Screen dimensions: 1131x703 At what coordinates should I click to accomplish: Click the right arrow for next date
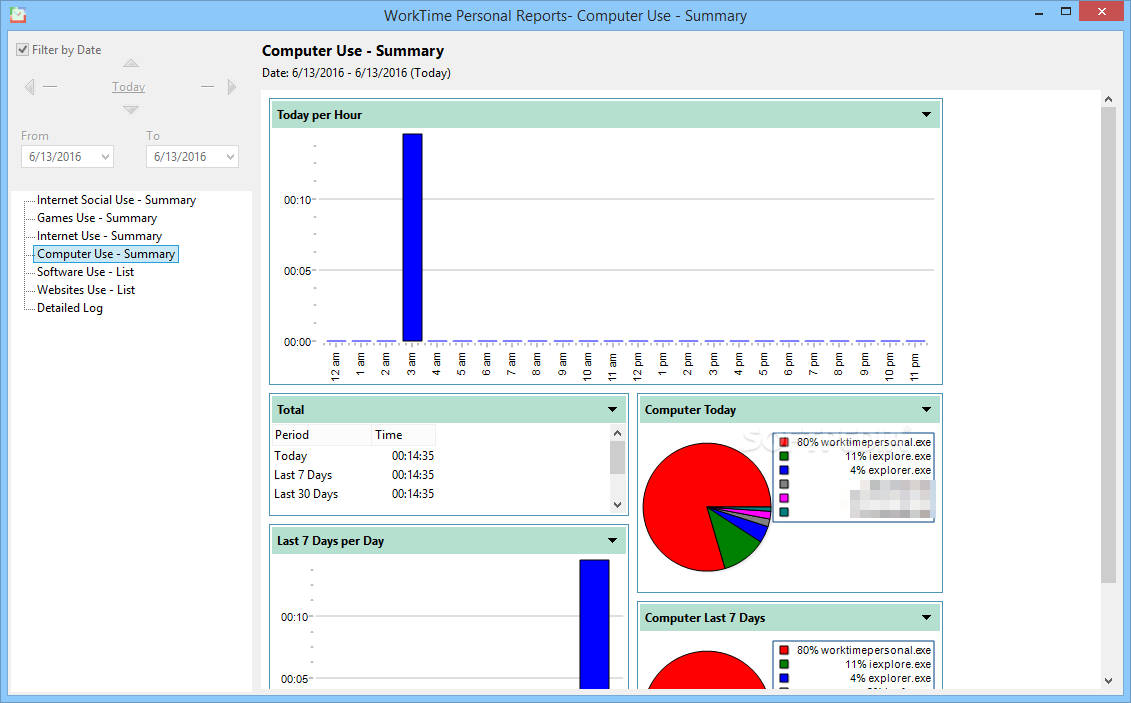(232, 87)
